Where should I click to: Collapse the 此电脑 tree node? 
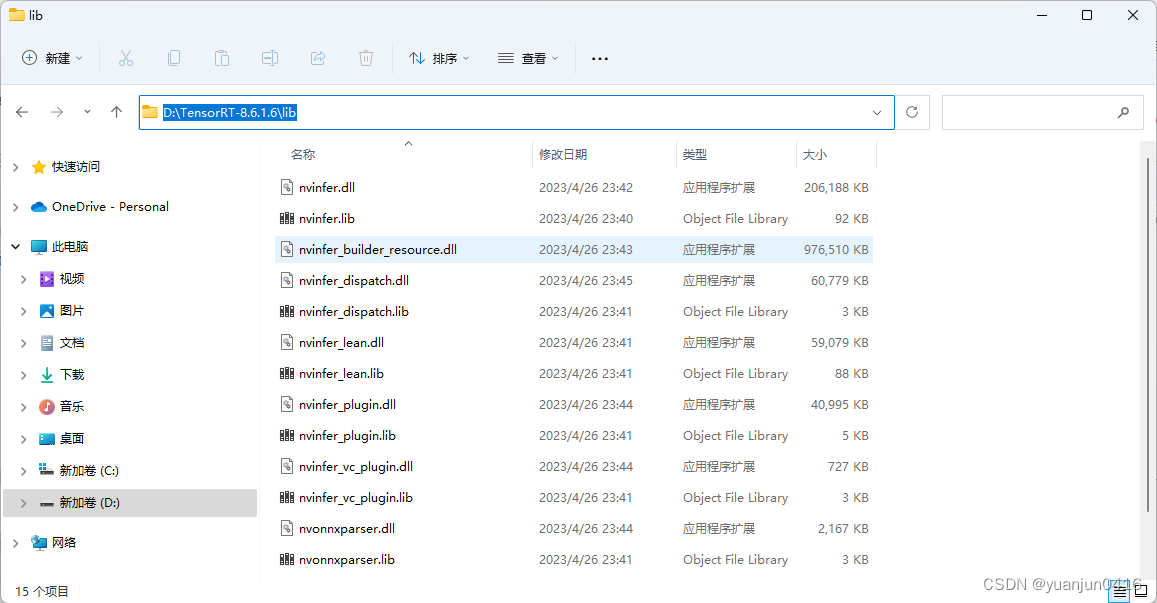15,246
